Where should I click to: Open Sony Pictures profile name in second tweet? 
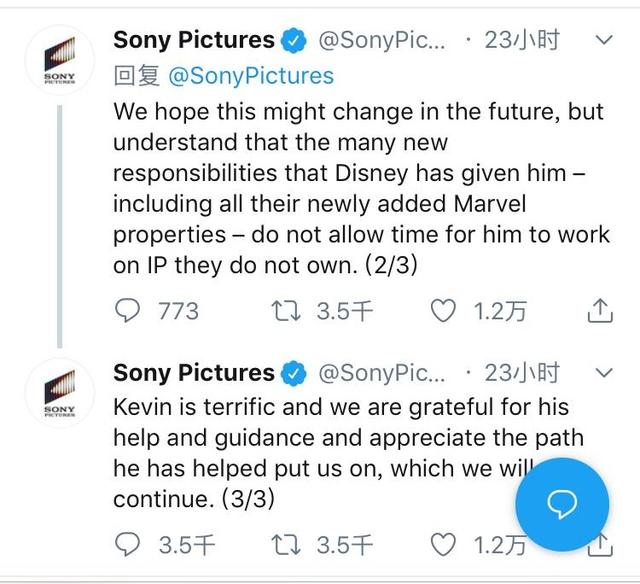coord(194,373)
